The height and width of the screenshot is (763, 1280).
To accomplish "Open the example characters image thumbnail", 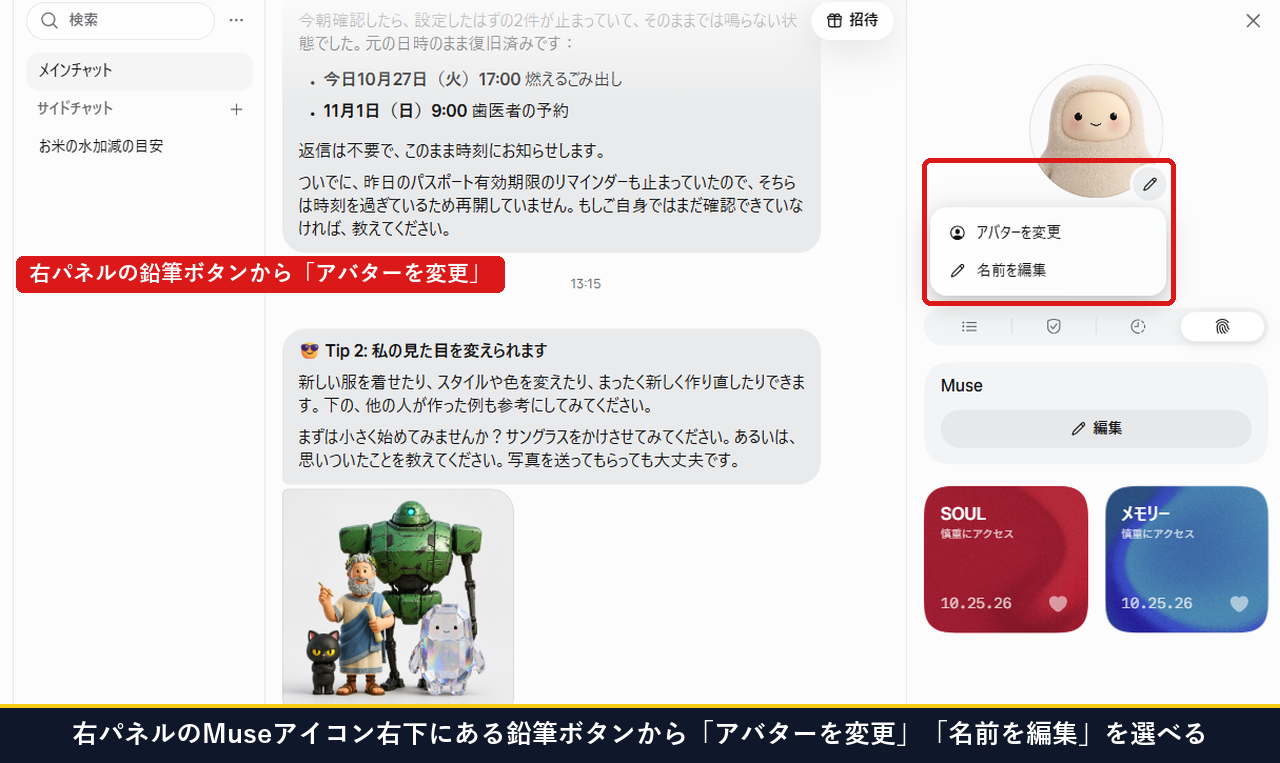I will (x=398, y=595).
